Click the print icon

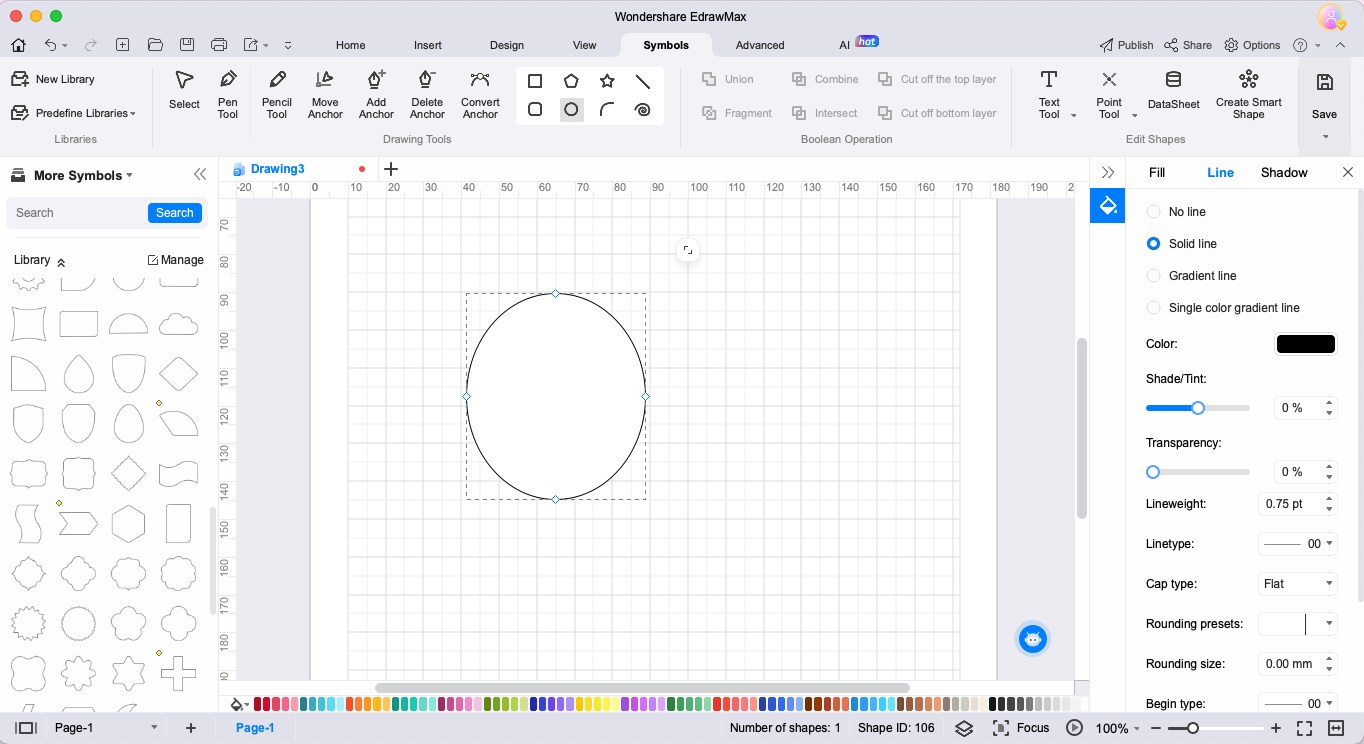[219, 45]
